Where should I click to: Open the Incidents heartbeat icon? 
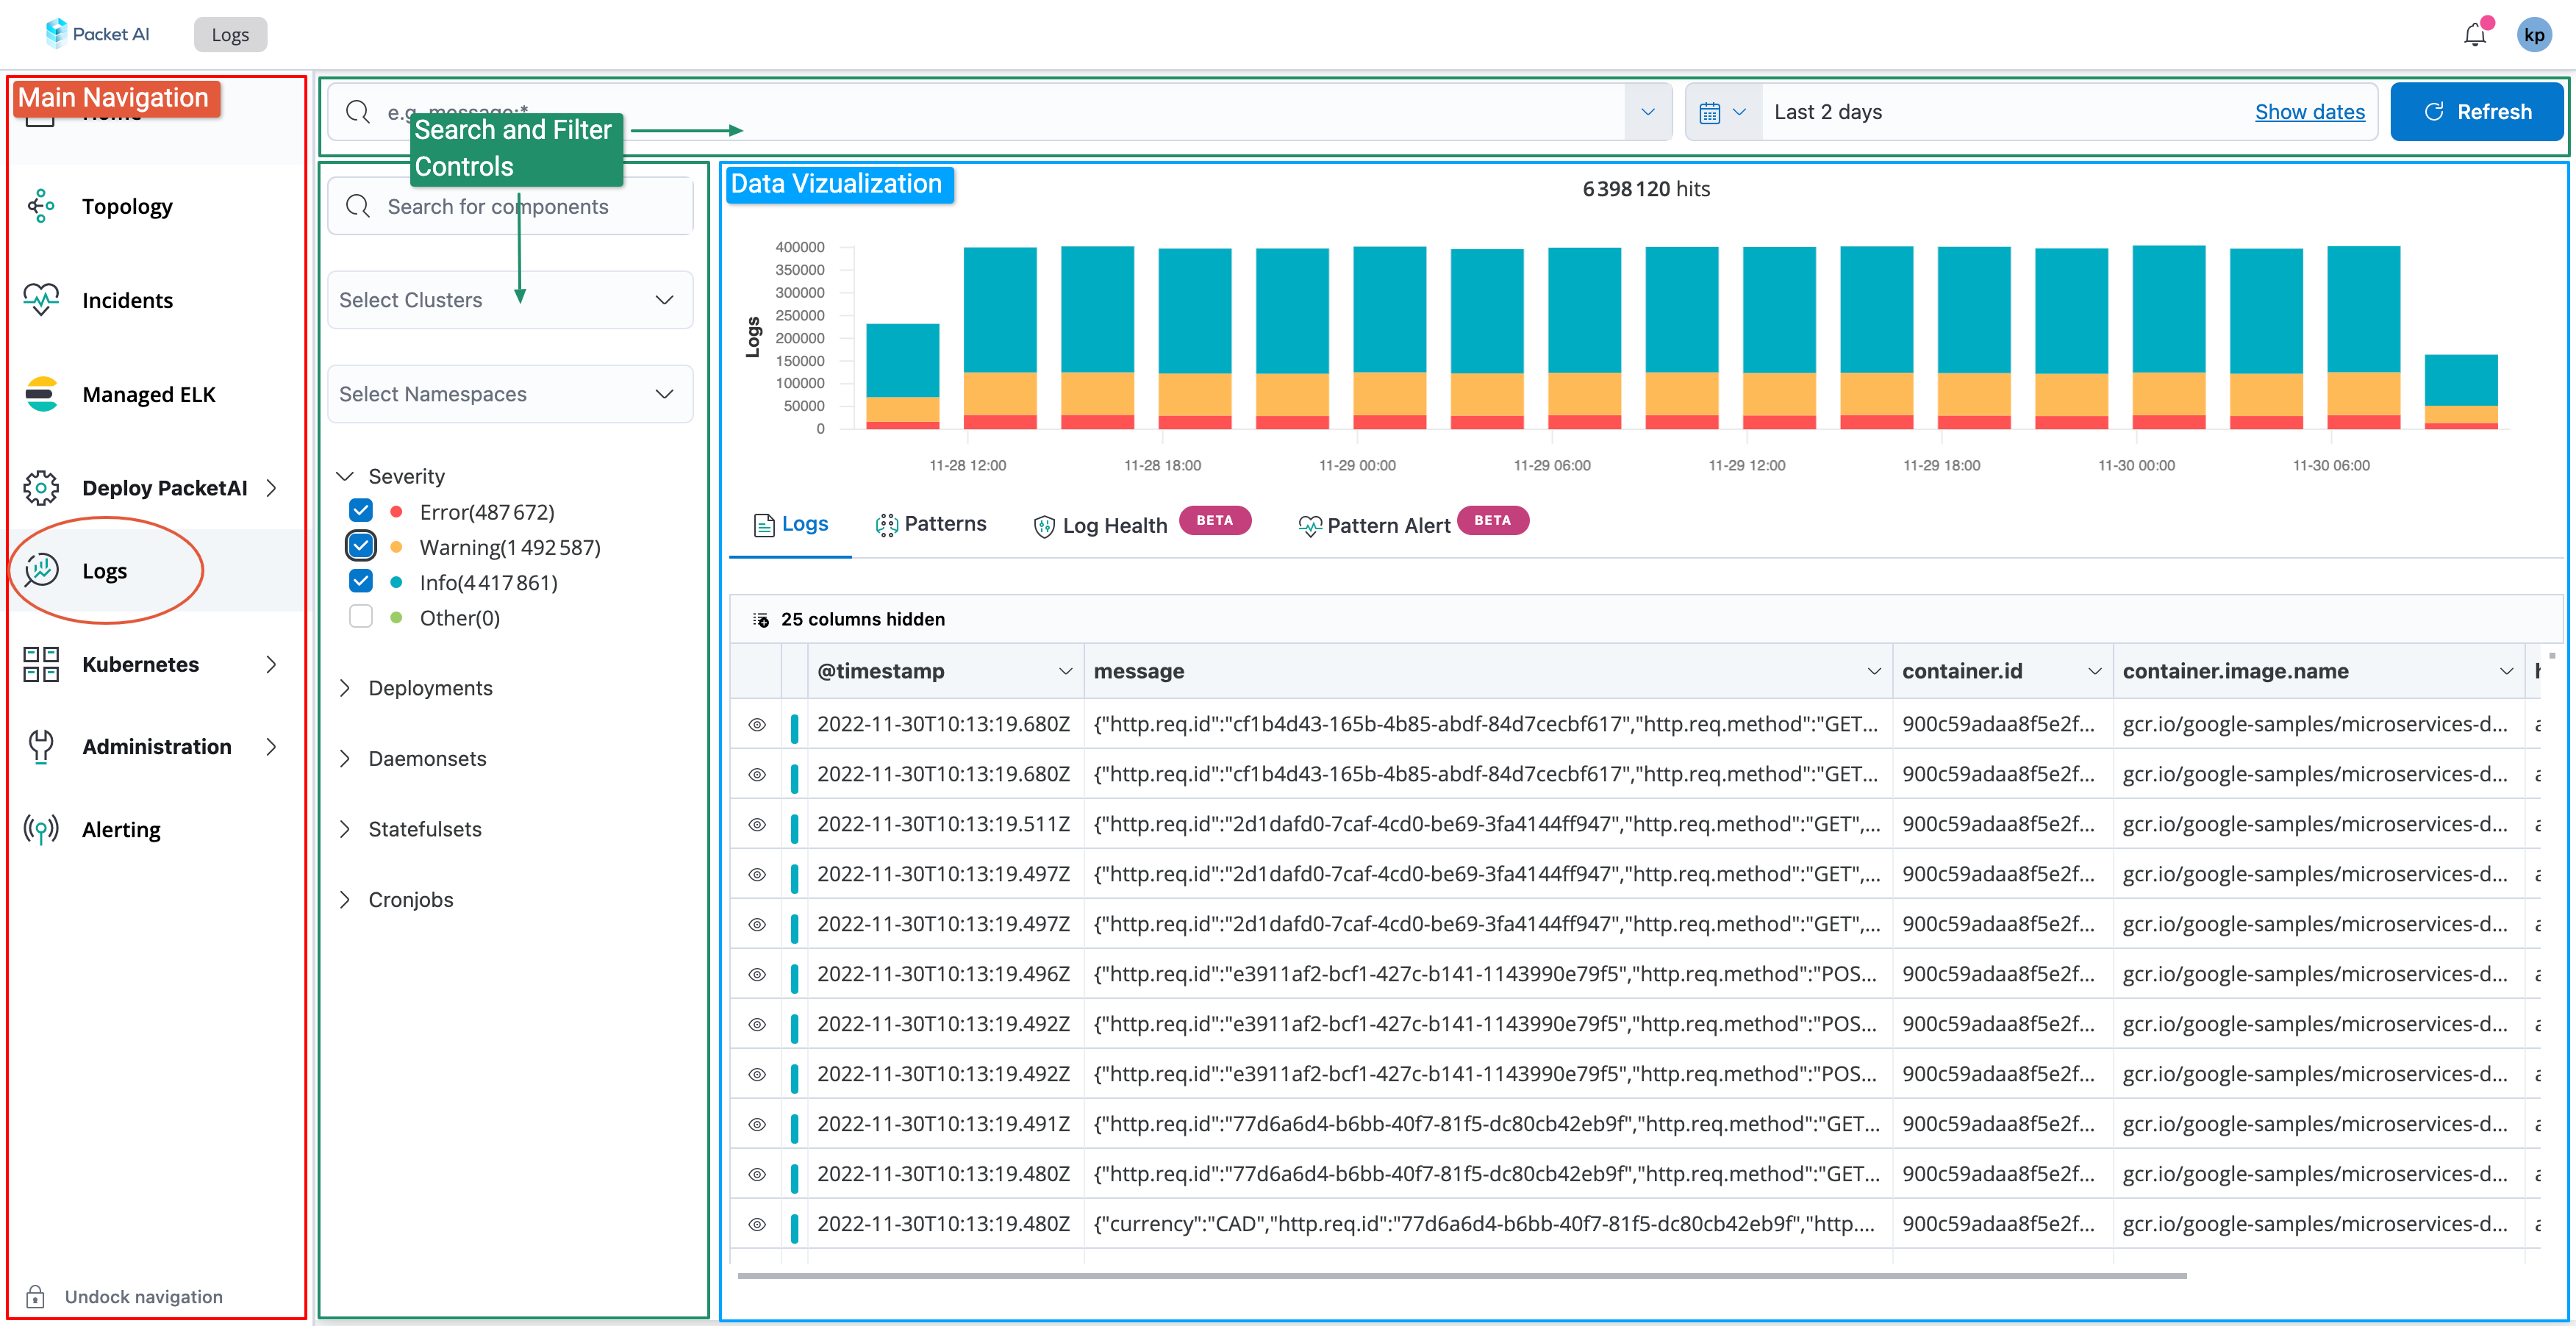coord(41,299)
